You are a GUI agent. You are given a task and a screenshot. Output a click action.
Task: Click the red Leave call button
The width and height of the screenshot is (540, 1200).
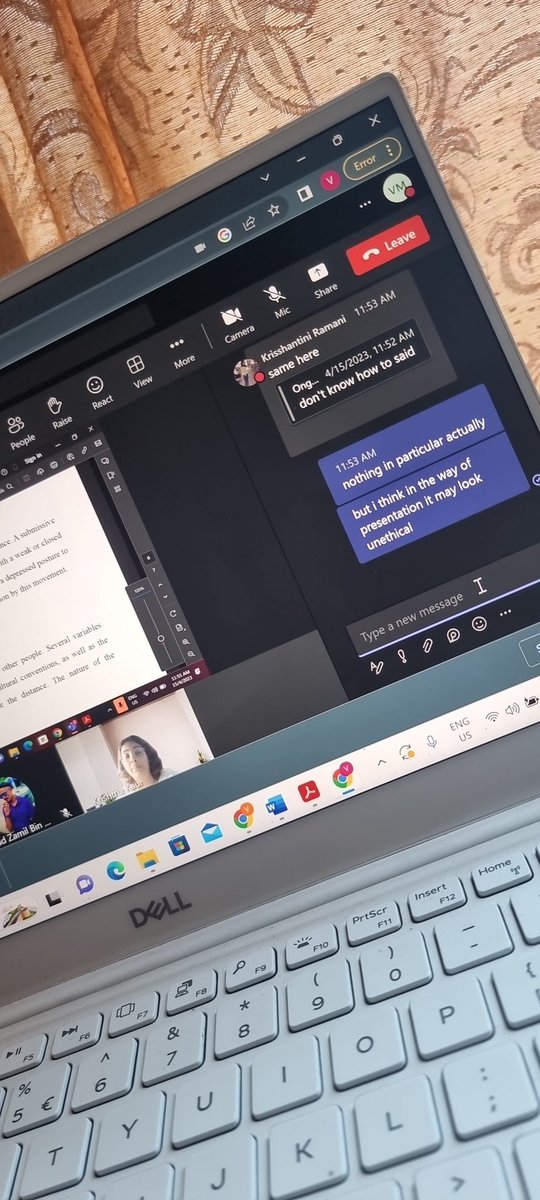pos(388,245)
